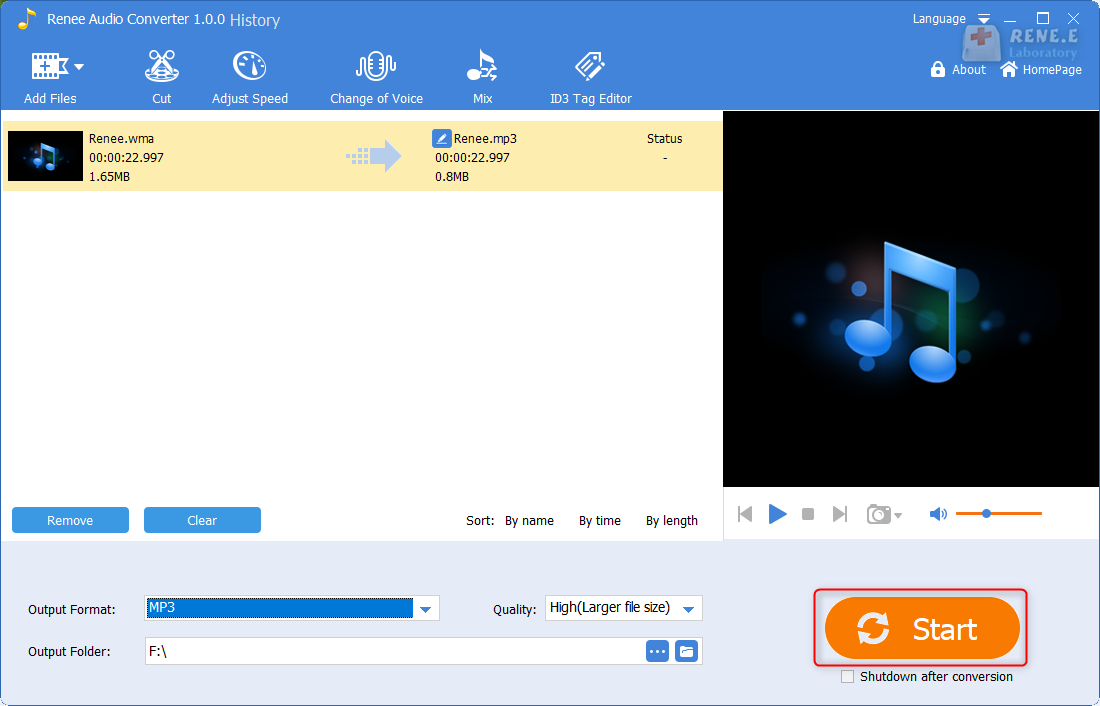Enable Shutdown after conversion checkbox
This screenshot has width=1100, height=706.
pyautogui.click(x=848, y=677)
